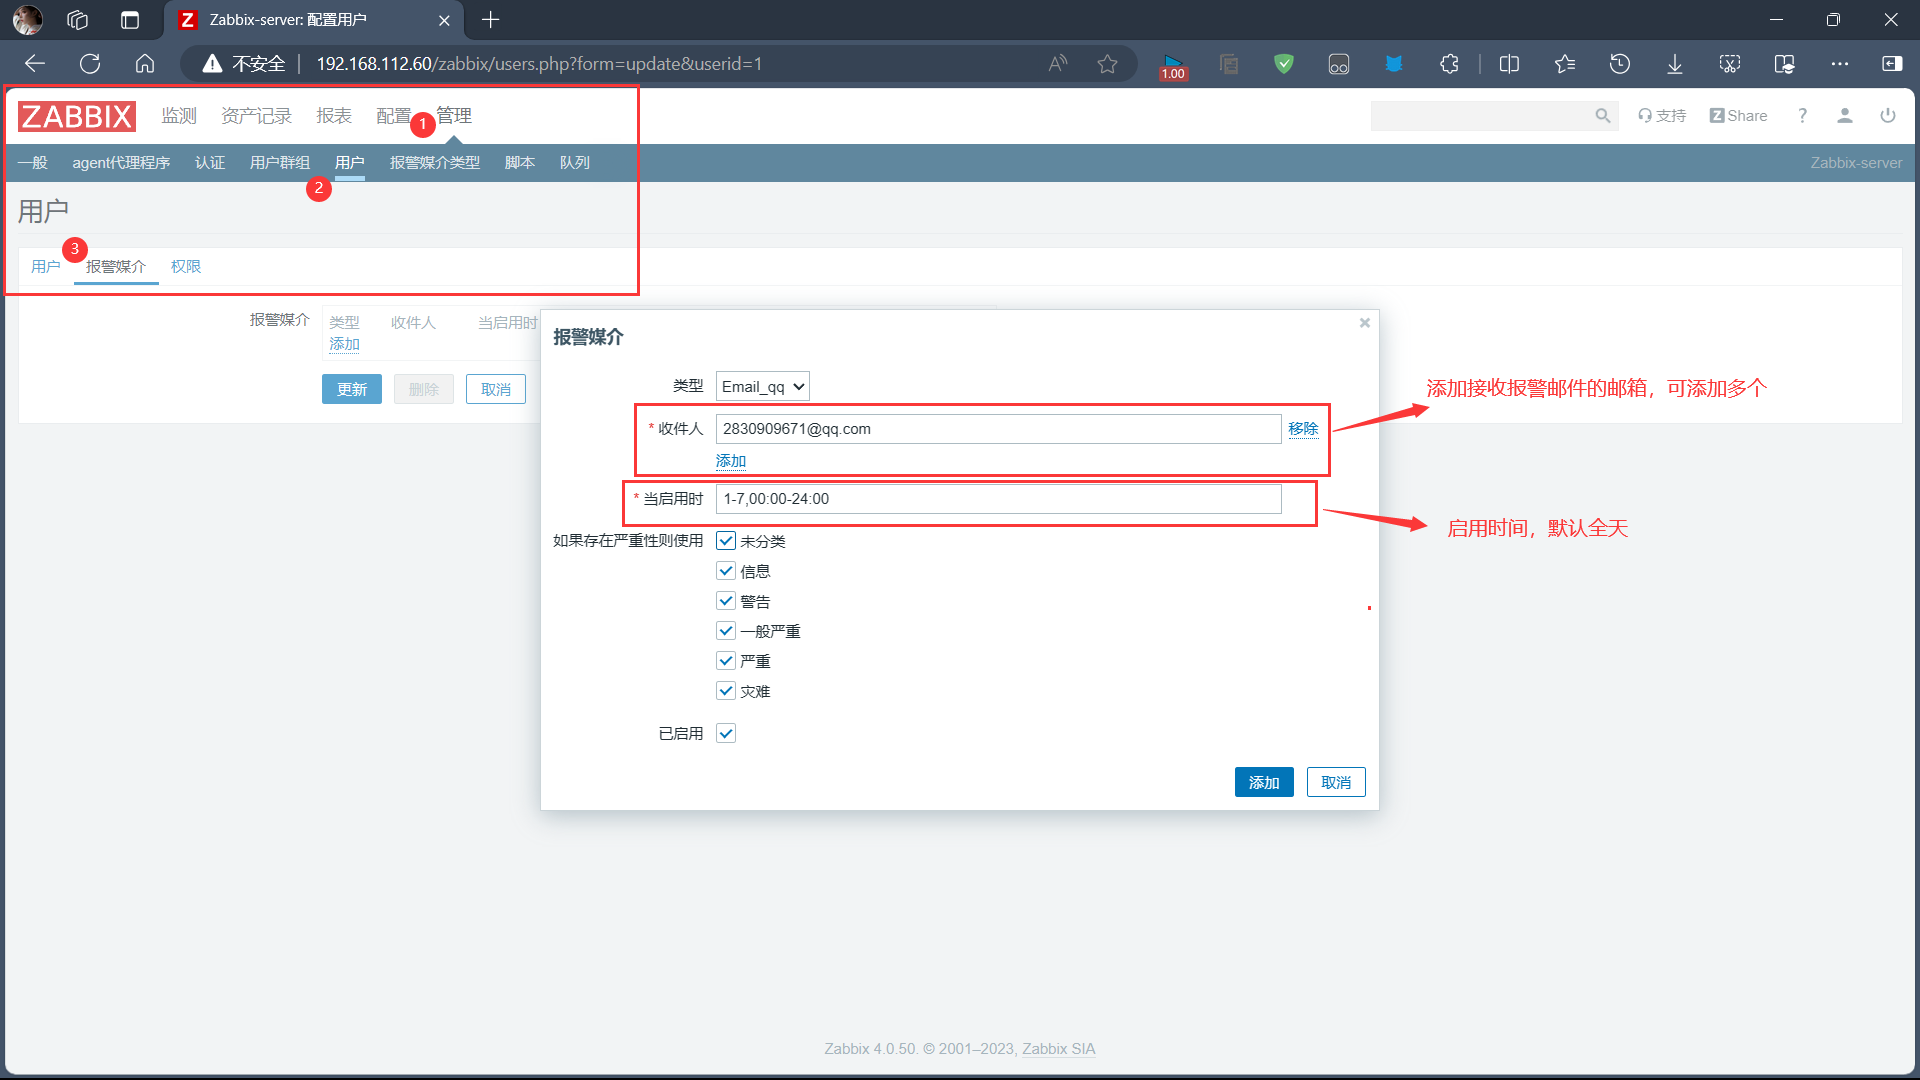Image resolution: width=1920 pixels, height=1080 pixels.
Task: Open downloads icon in toolbar
Action: click(x=1675, y=64)
